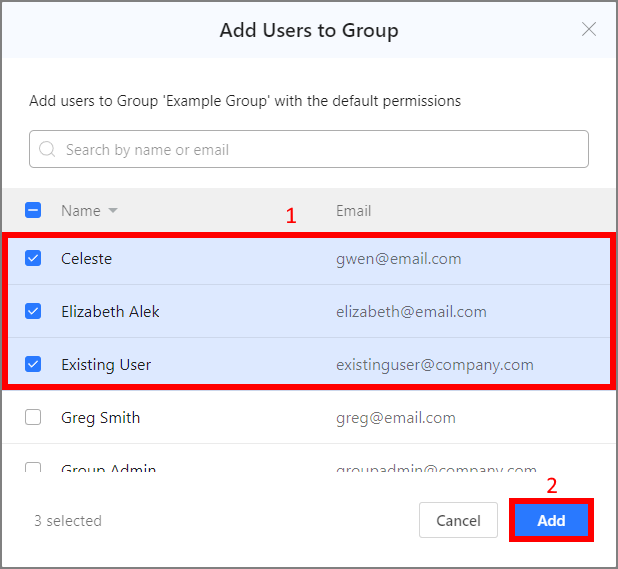Select the Greg Smith name
The height and width of the screenshot is (569, 618).
[x=100, y=418]
